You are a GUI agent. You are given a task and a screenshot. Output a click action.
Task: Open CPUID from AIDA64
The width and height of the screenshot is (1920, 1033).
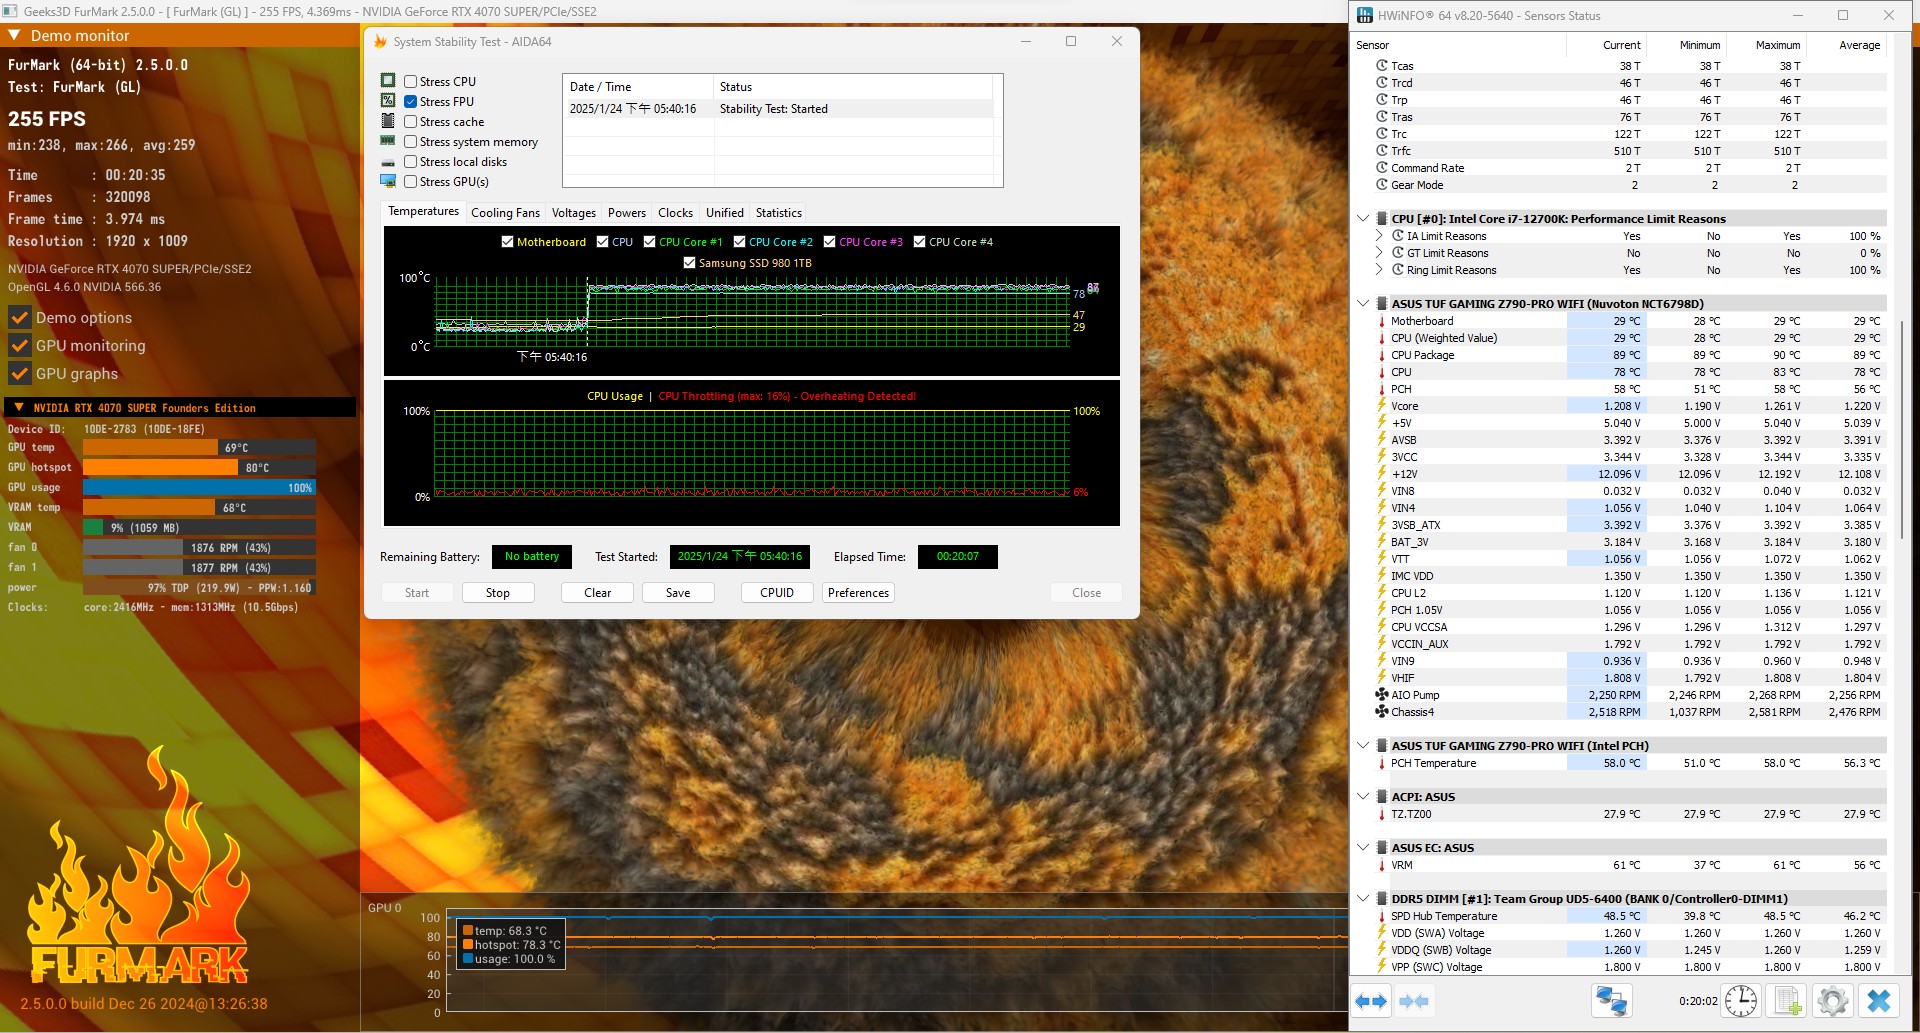(777, 593)
